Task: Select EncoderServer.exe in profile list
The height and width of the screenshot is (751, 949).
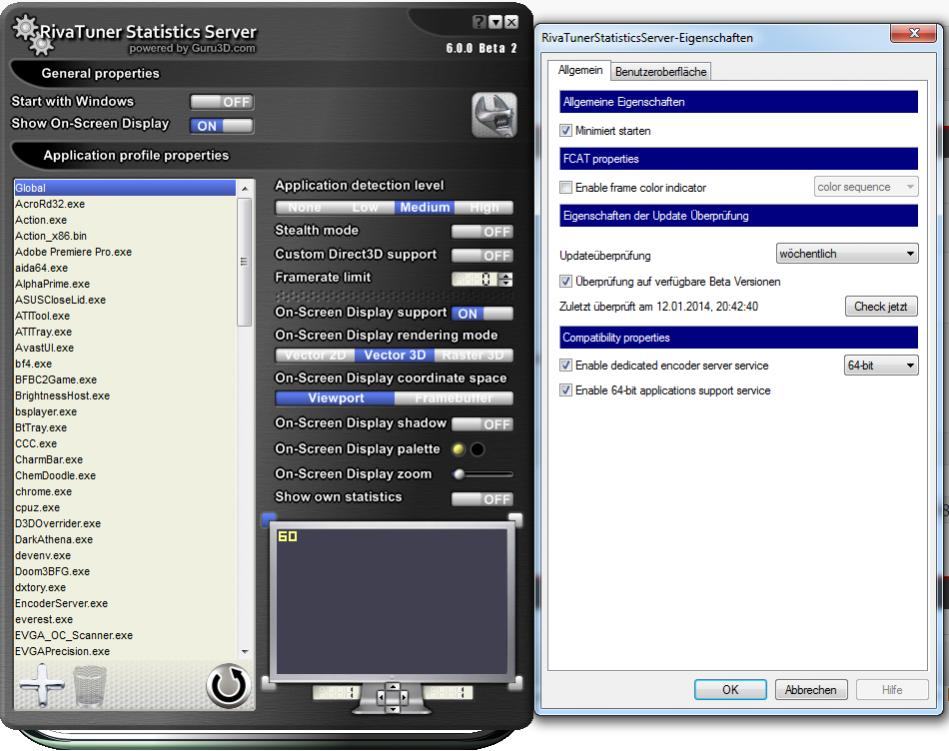Action: [125, 603]
